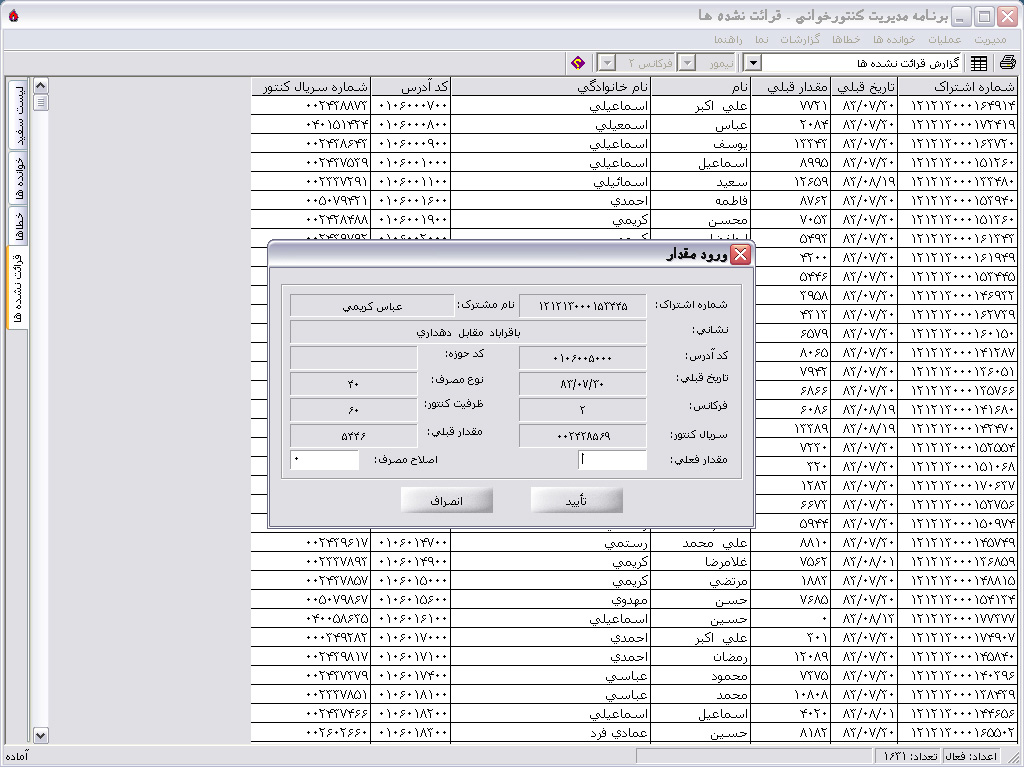
Task: Open the مدیریت menu
Action: (990, 39)
